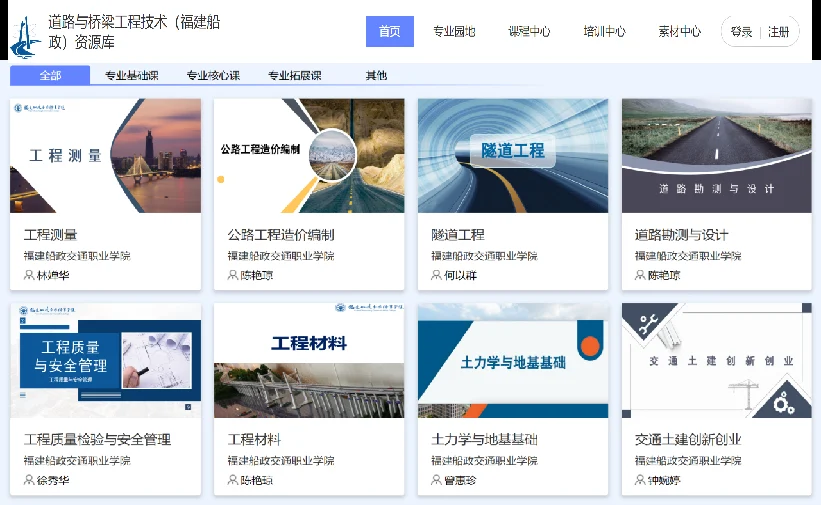Click teacher name 曾惠珍
This screenshot has height=505, width=821.
[x=460, y=480]
